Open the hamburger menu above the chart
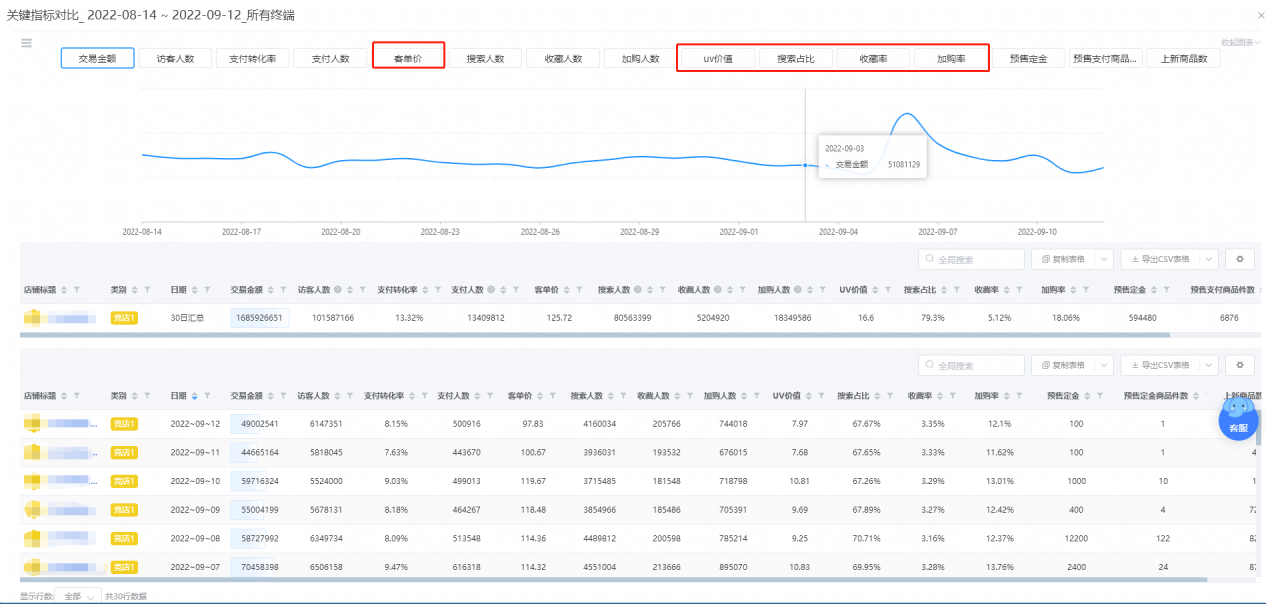Image resolution: width=1266 pixels, height=604 pixels. pos(27,43)
